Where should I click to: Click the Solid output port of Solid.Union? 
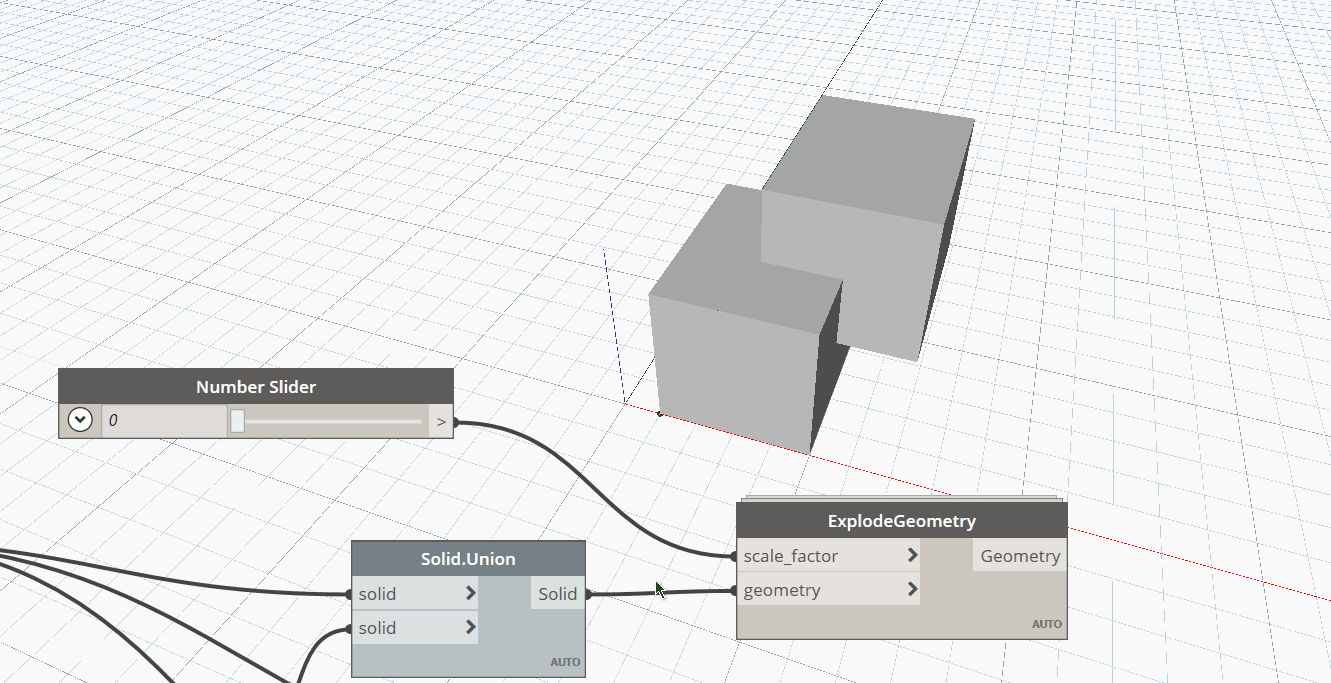(557, 594)
